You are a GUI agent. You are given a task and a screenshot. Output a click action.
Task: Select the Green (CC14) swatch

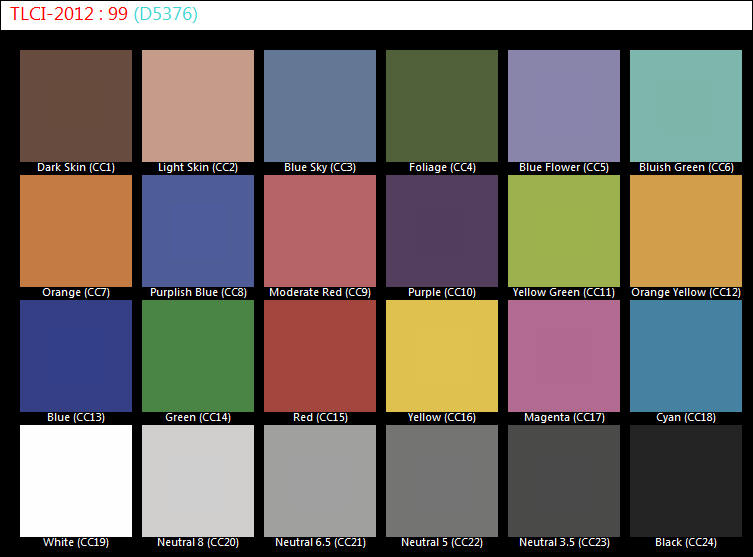coord(198,356)
